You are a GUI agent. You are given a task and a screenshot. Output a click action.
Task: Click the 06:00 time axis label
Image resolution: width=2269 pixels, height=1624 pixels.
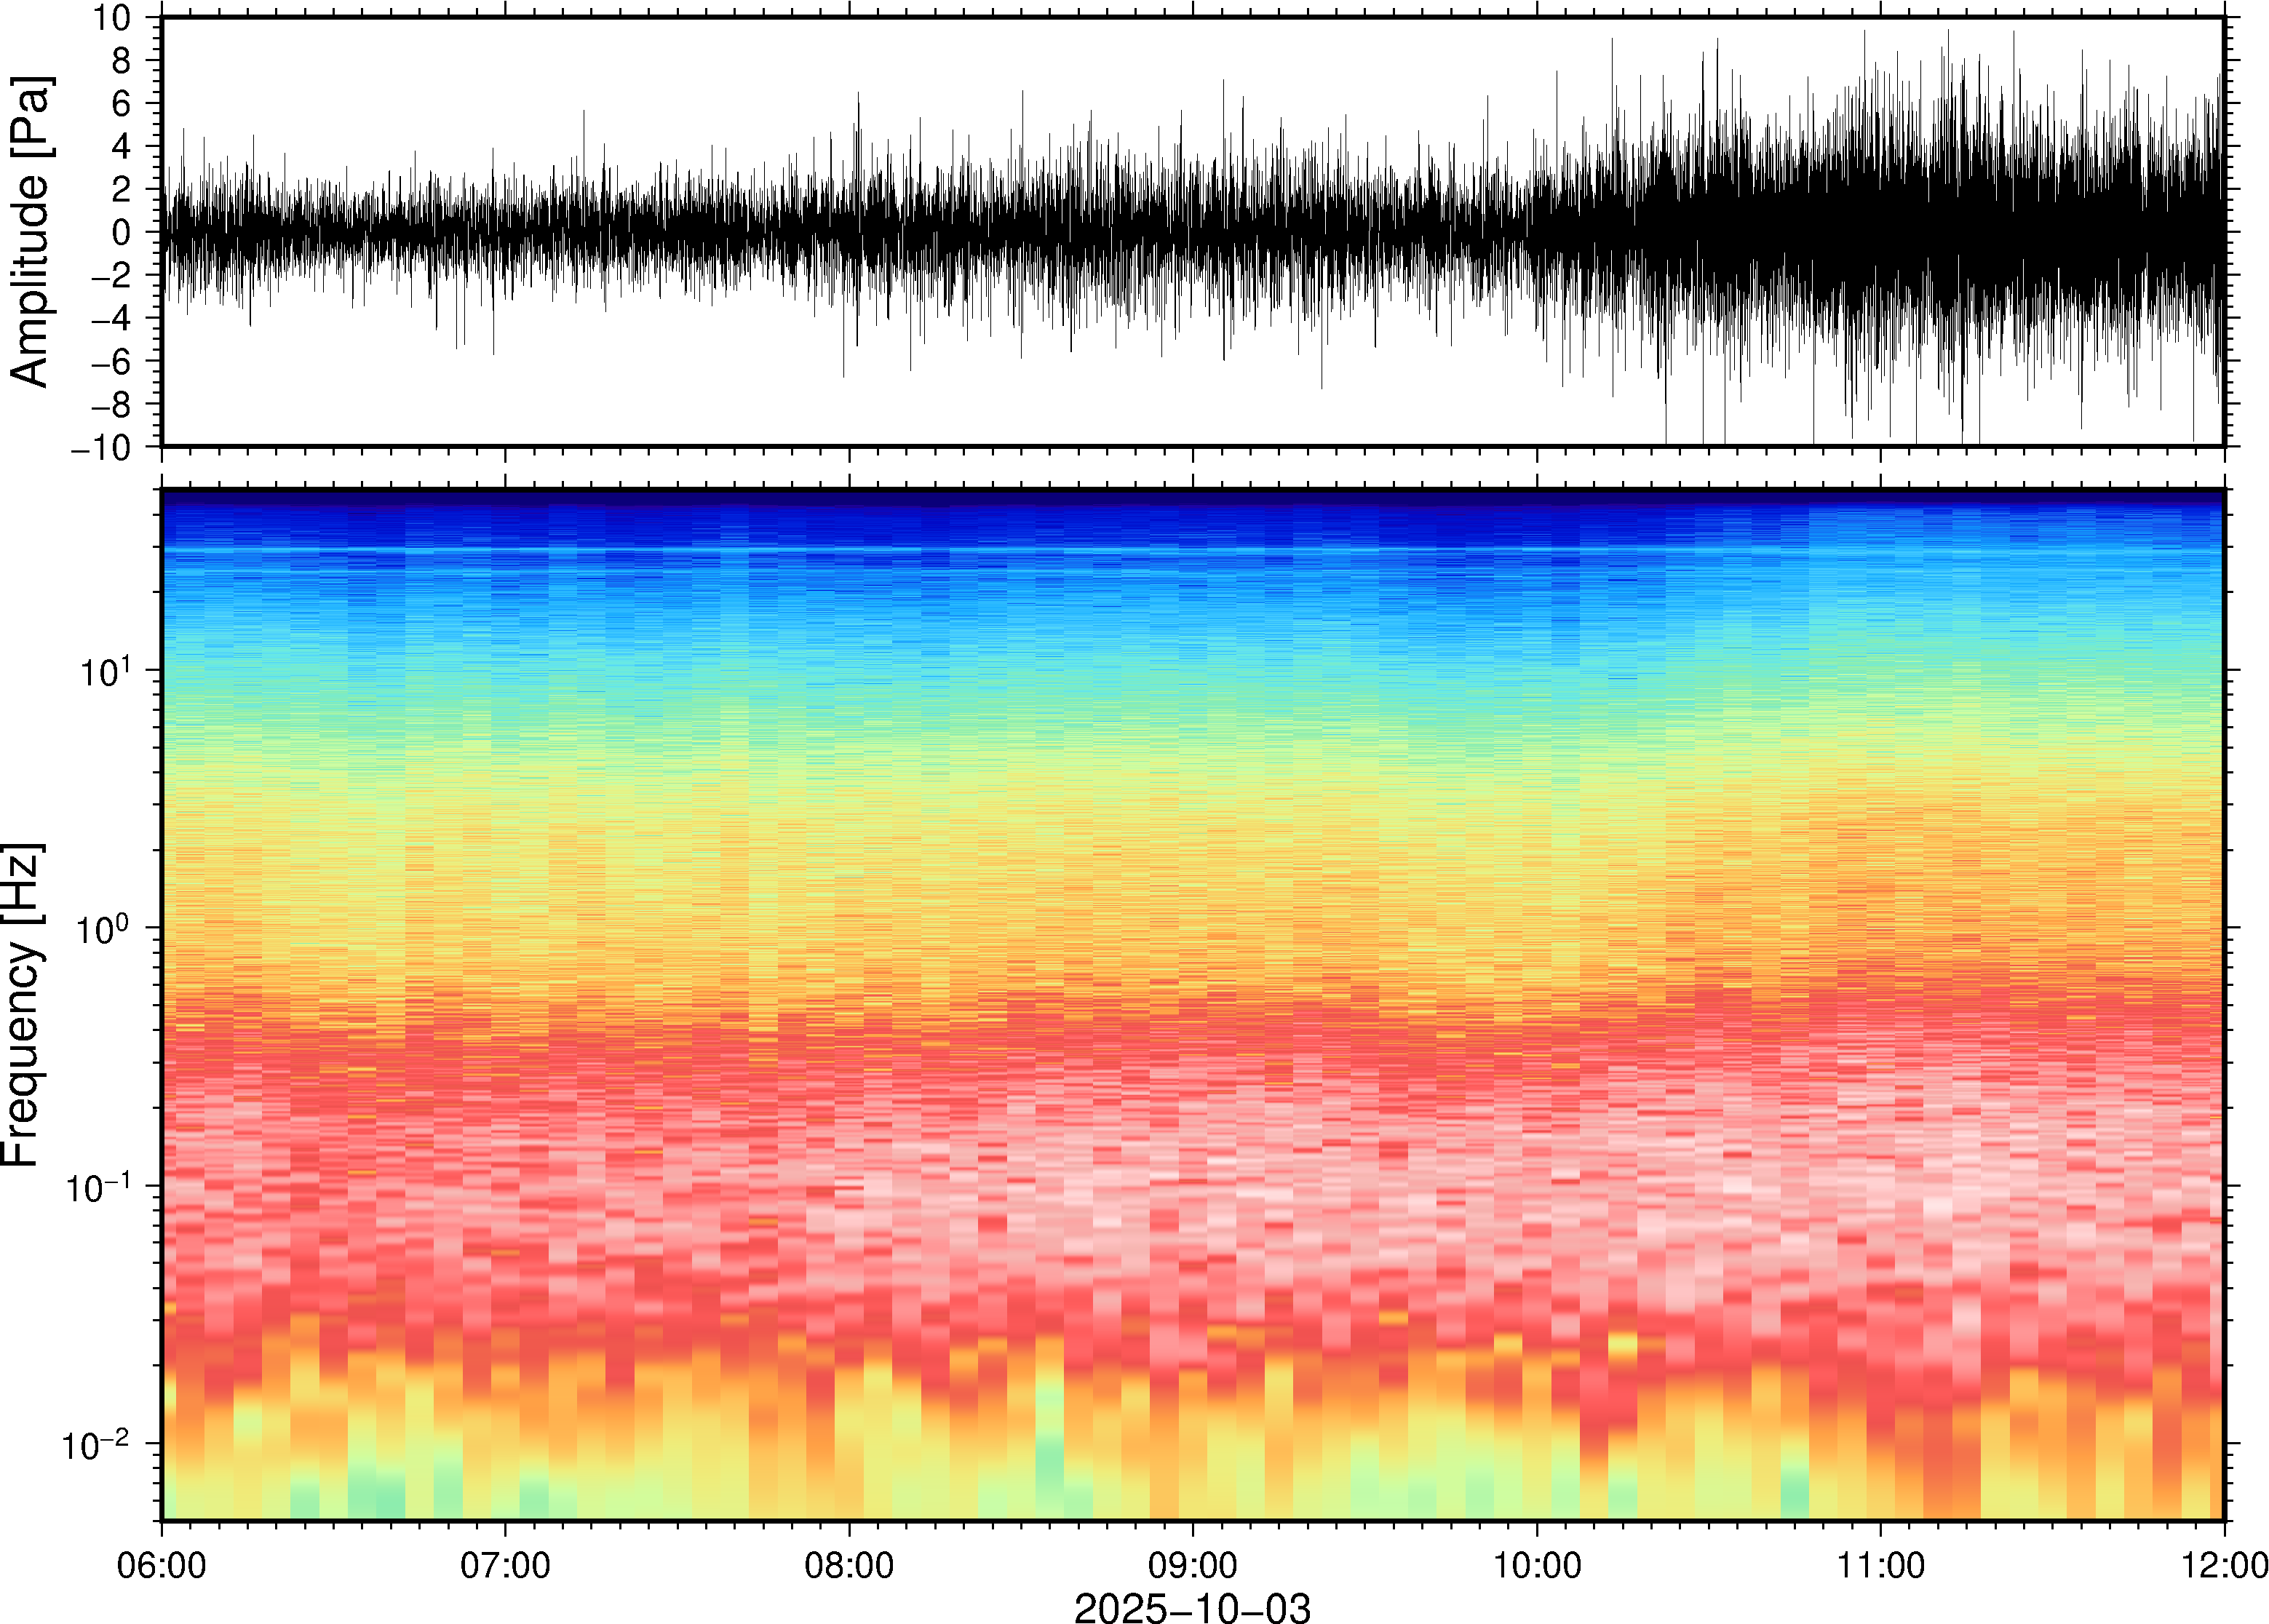point(161,1565)
